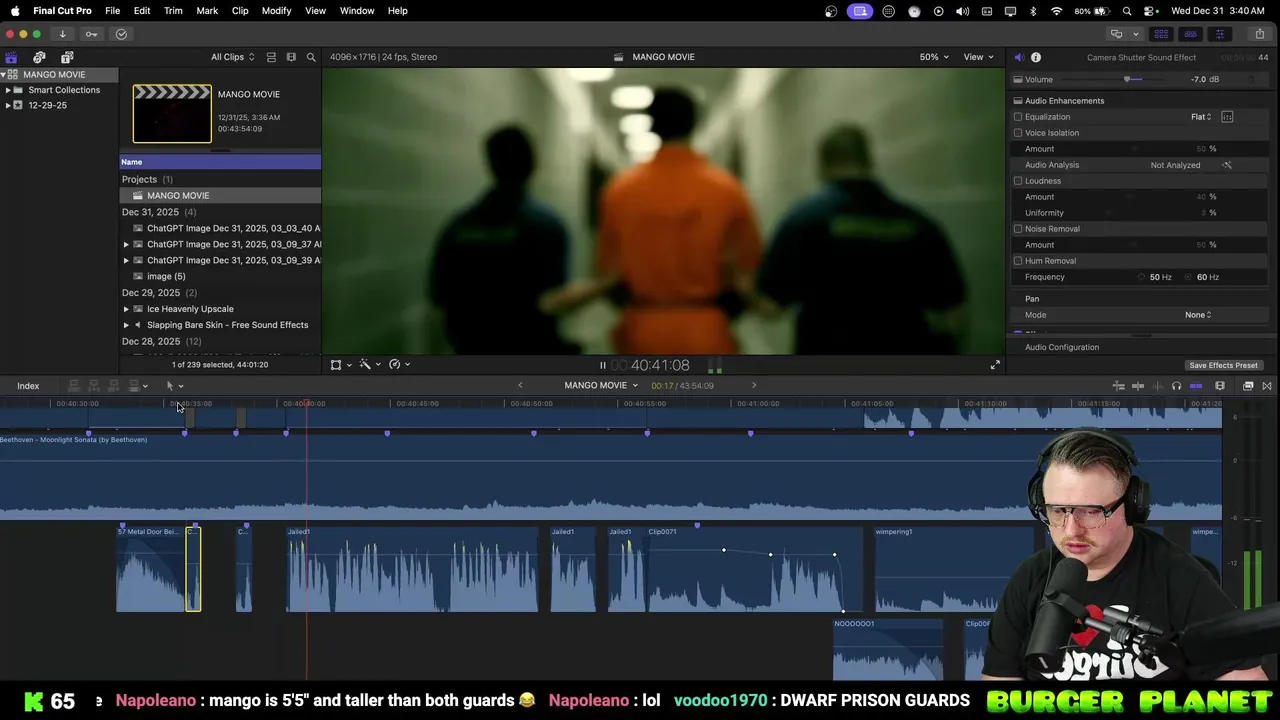Image resolution: width=1280 pixels, height=720 pixels.
Task: Toggle the browser panel grid button
Action: [x=1161, y=34]
